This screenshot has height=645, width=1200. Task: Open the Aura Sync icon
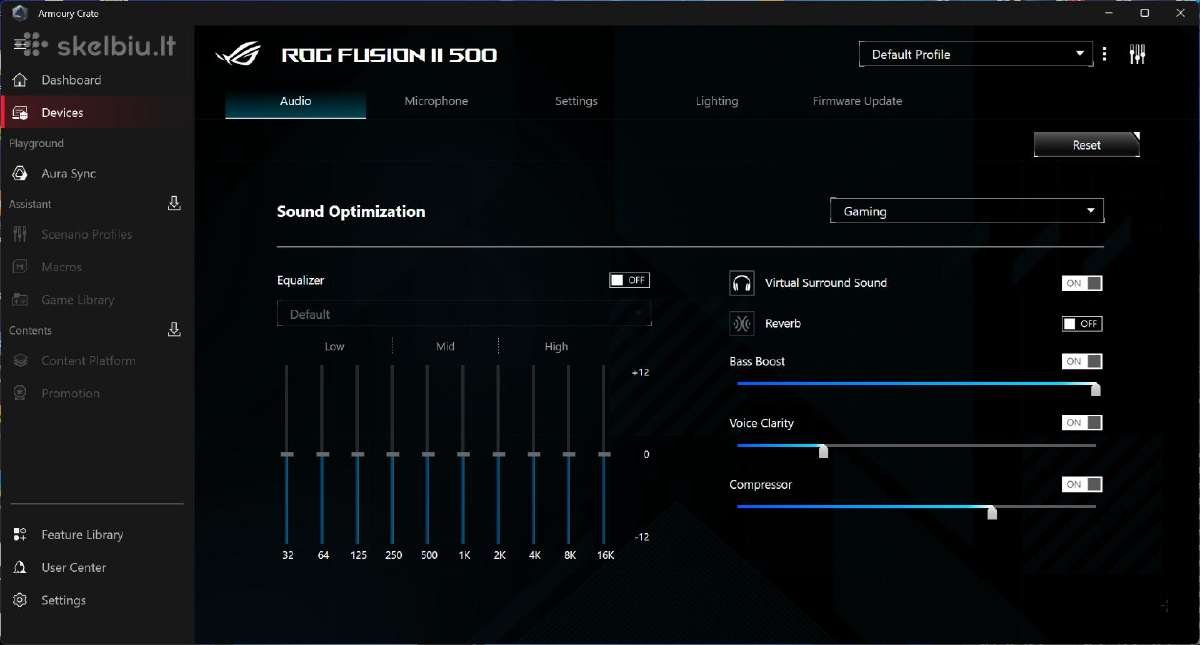(x=20, y=174)
